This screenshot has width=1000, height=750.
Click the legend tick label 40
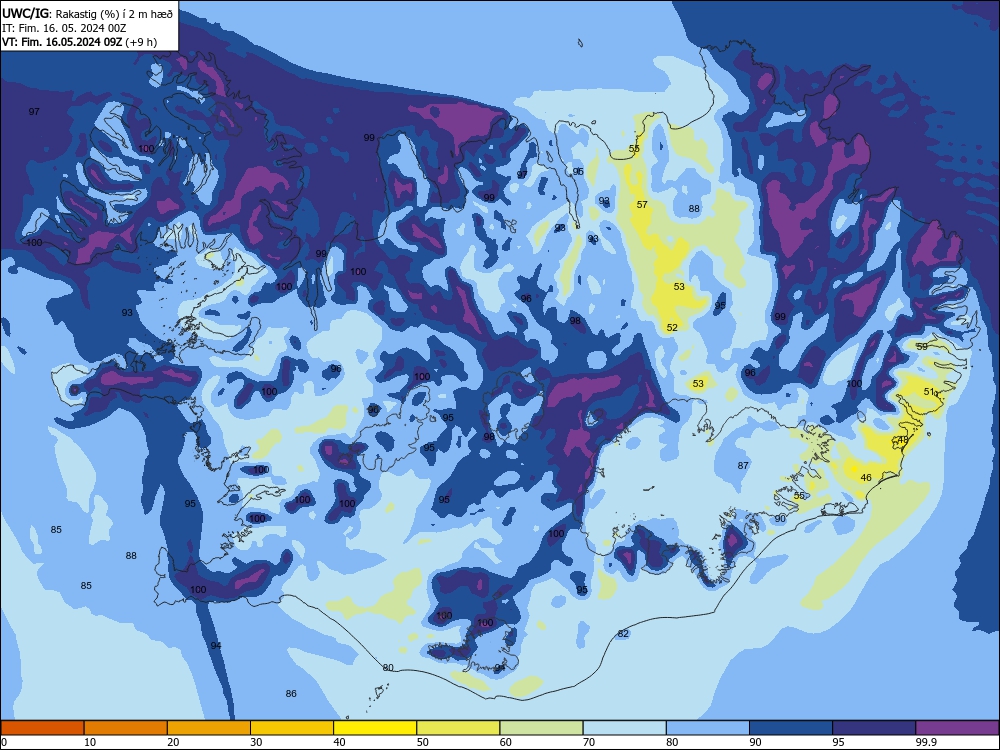coord(339,742)
